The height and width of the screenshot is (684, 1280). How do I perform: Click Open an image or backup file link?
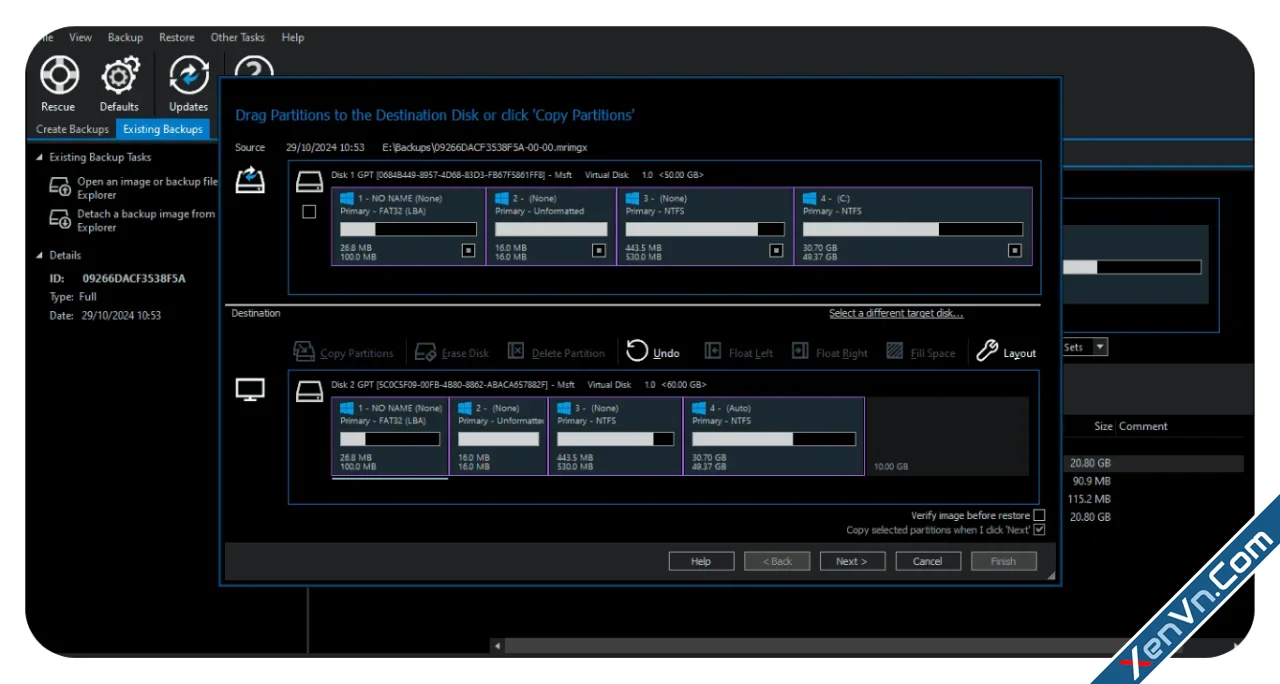click(x=147, y=188)
